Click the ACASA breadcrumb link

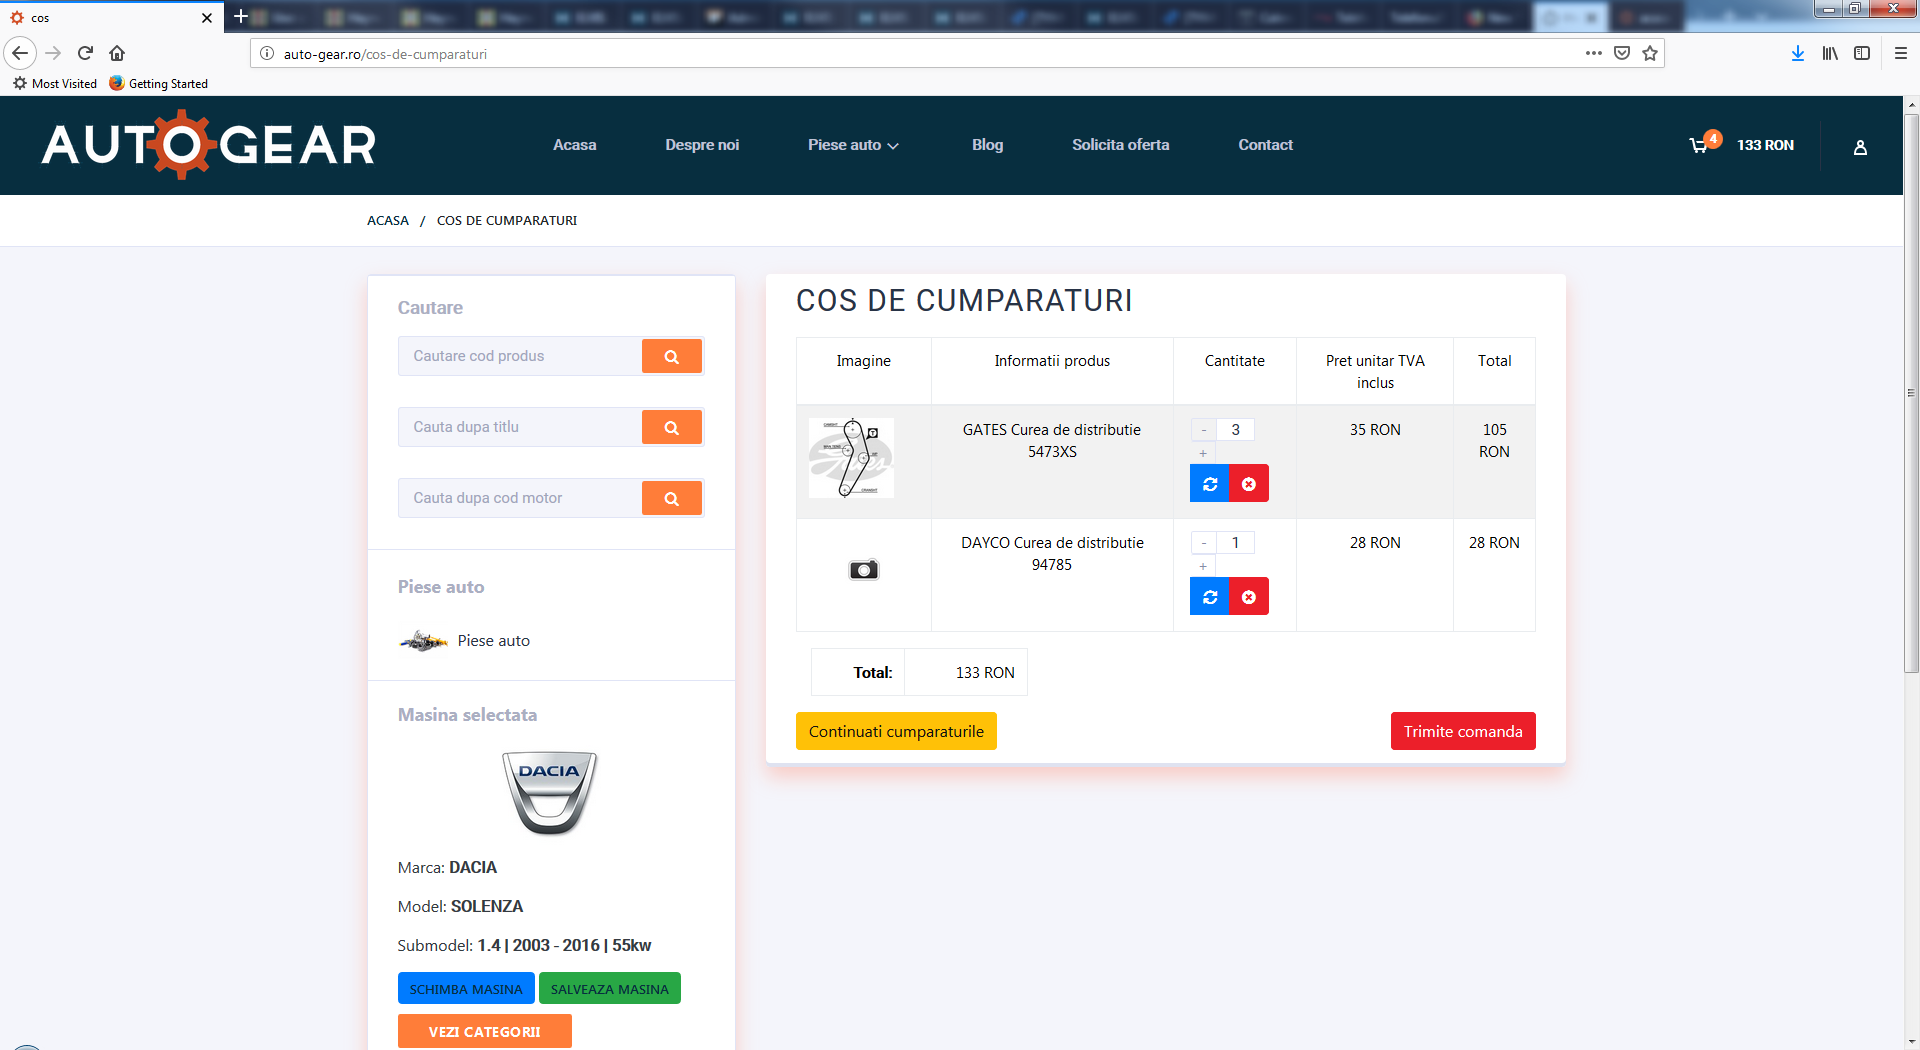[388, 220]
